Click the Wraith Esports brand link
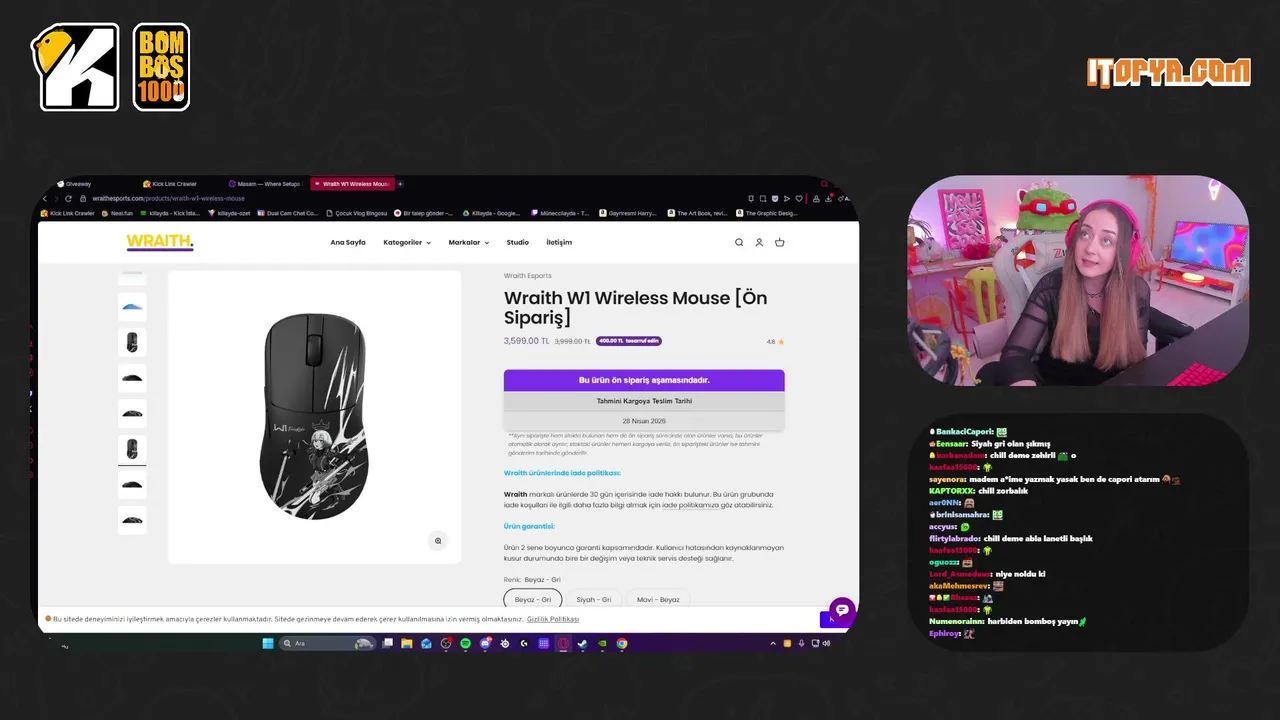This screenshot has height=720, width=1280. tap(527, 275)
